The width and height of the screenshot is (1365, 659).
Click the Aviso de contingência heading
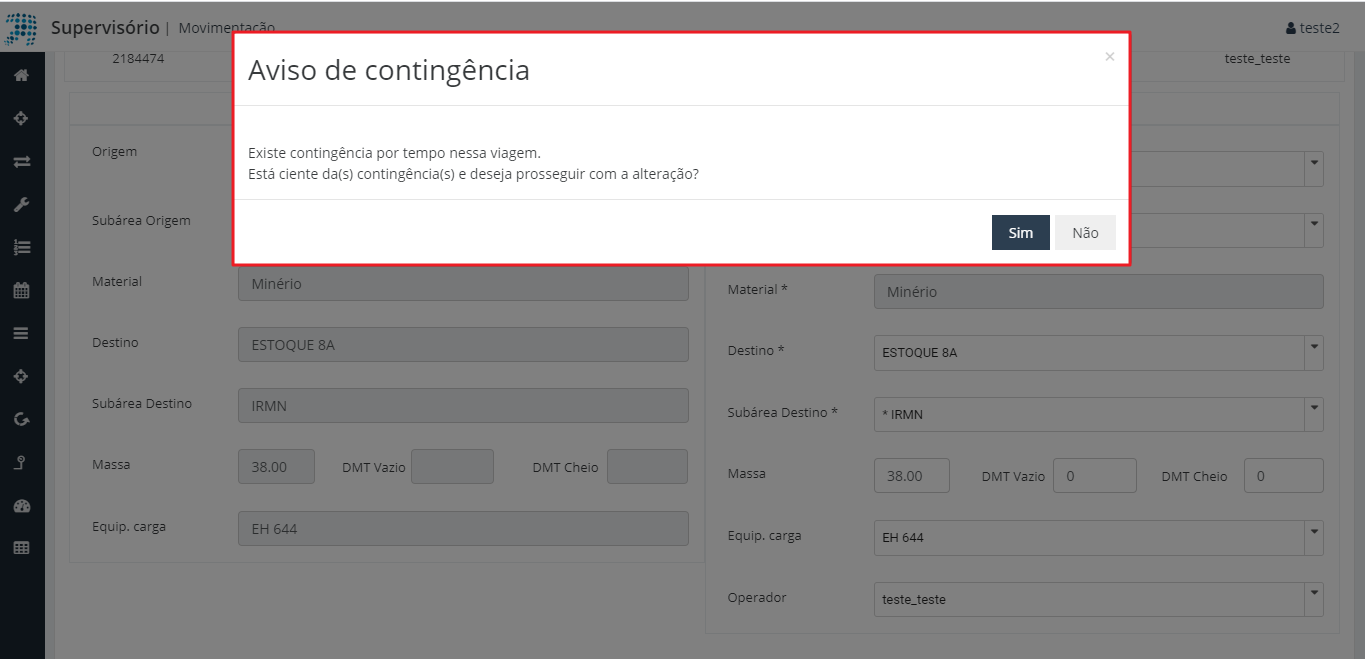point(389,70)
